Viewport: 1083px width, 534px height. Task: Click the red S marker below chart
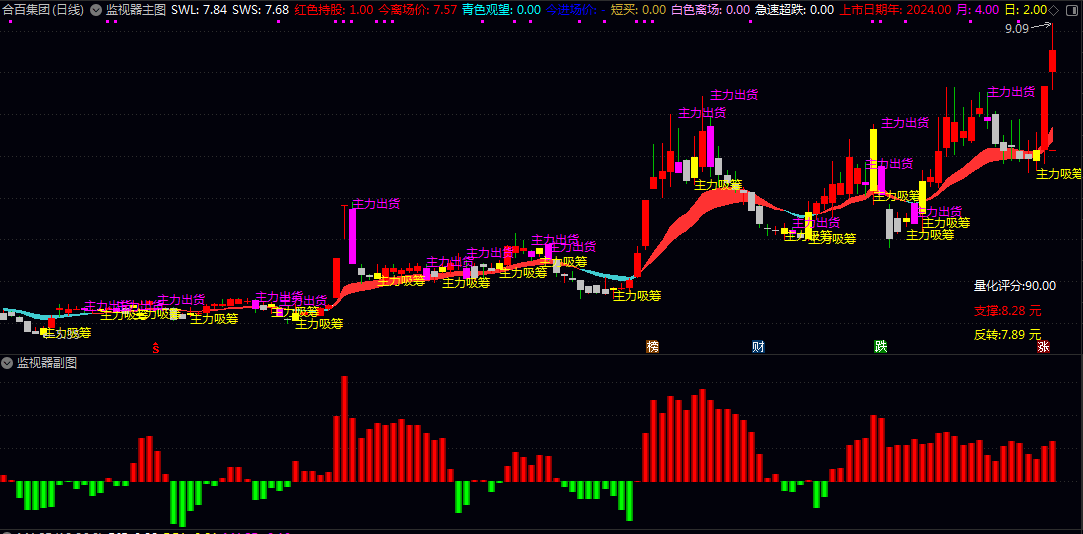tap(155, 347)
